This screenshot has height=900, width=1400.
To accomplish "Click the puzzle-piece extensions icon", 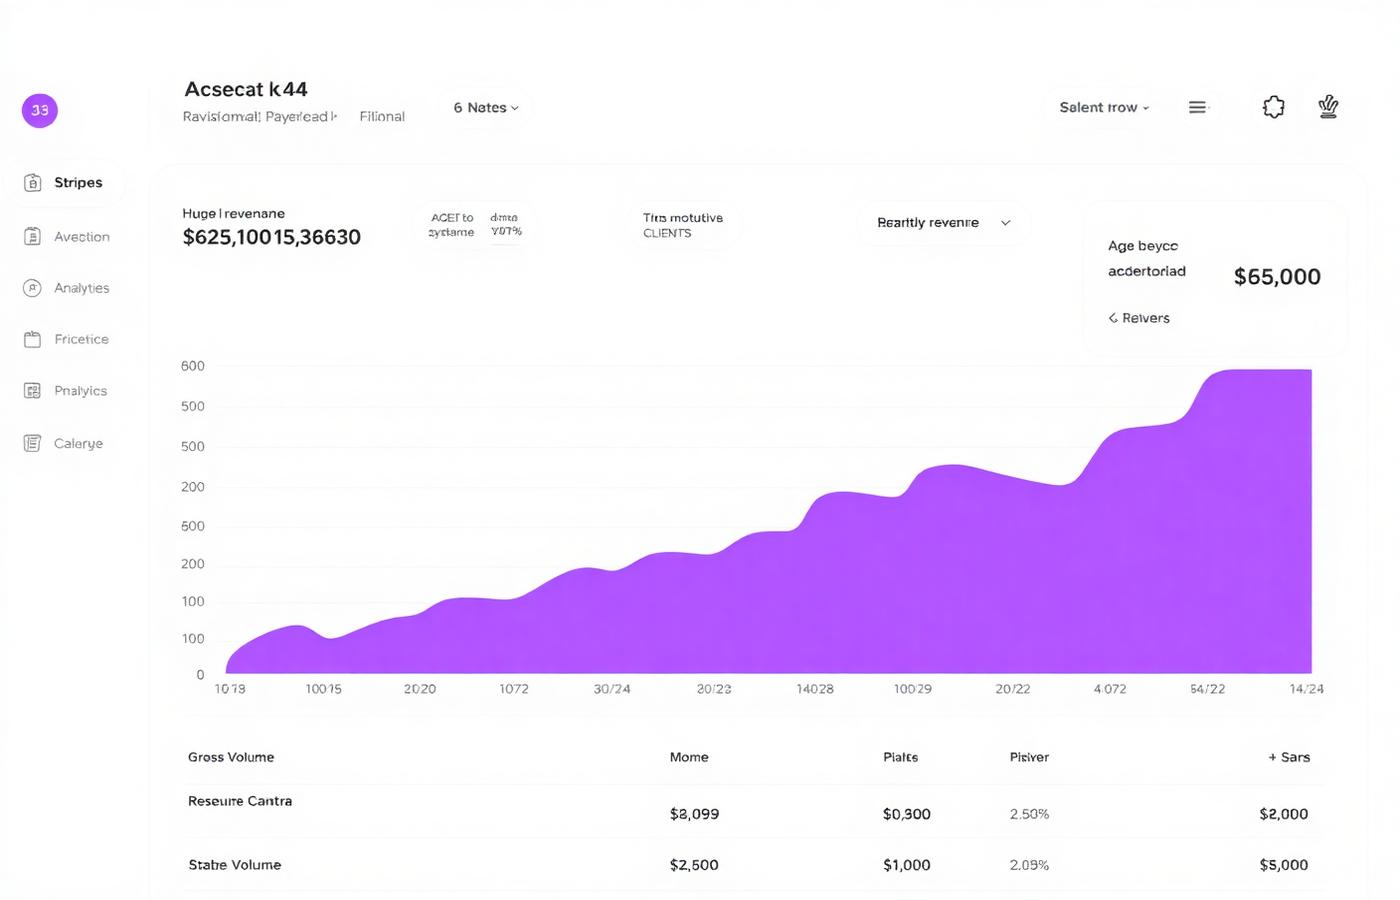I will pyautogui.click(x=1273, y=107).
